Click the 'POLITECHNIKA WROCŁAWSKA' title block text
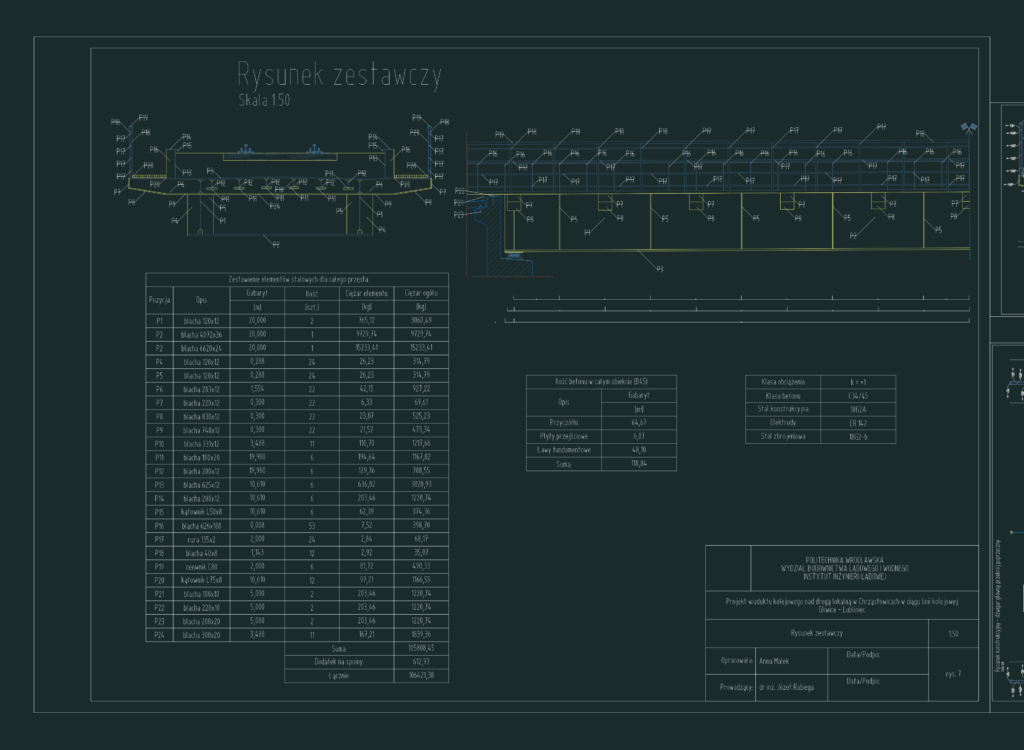 (x=844, y=561)
